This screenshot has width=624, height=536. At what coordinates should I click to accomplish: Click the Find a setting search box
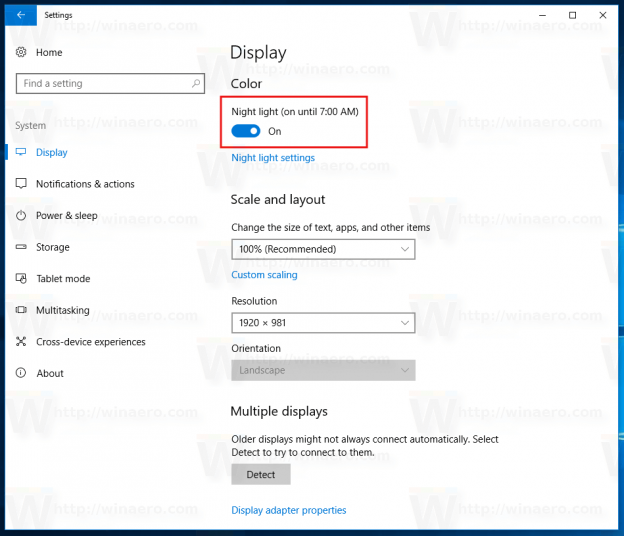110,84
